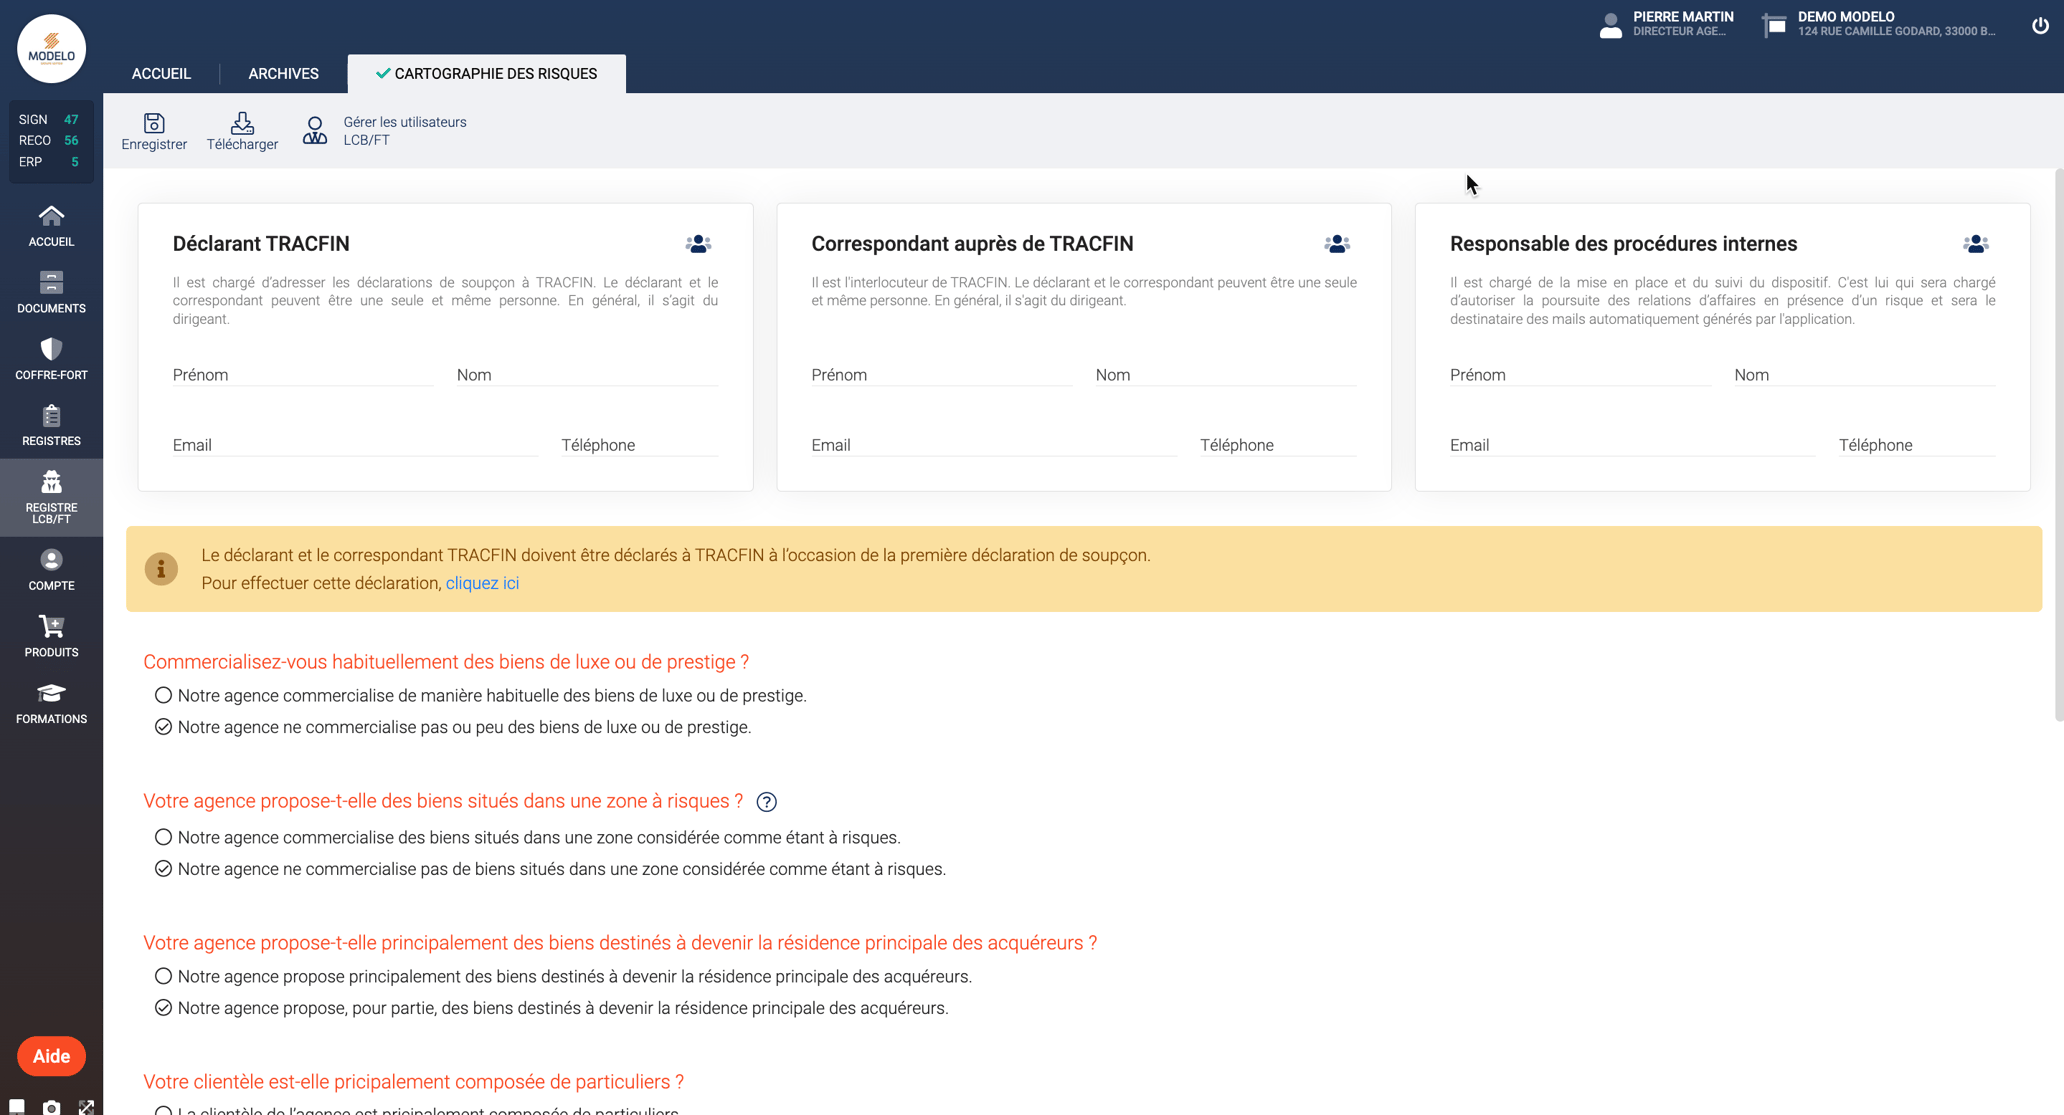Click the users icon on Déclarant TRACFIN card
This screenshot has width=2064, height=1115.
pyautogui.click(x=697, y=243)
